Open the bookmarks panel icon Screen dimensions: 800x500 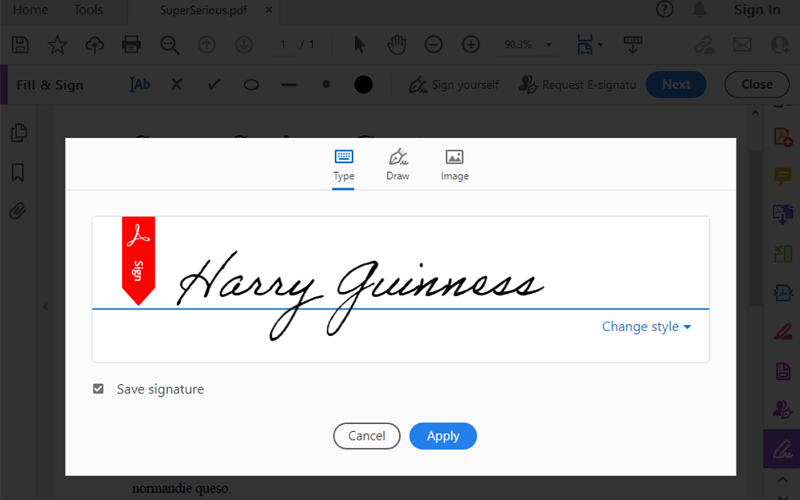(18, 172)
